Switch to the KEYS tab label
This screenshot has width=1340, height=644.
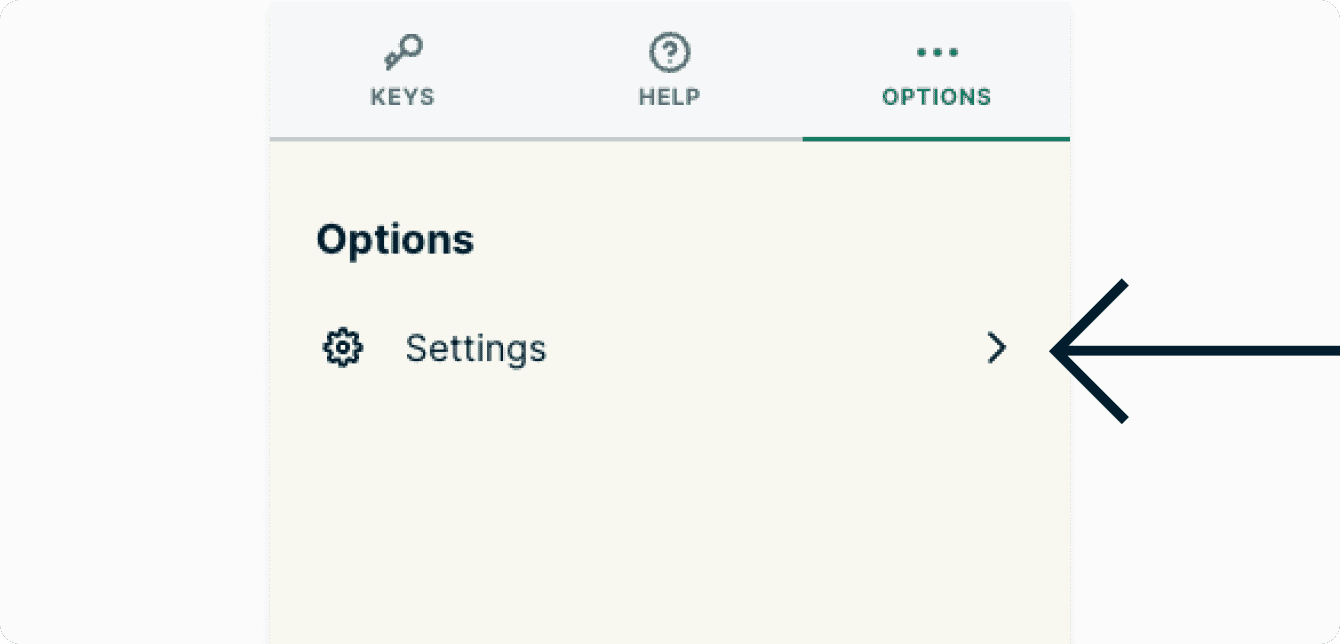point(403,97)
